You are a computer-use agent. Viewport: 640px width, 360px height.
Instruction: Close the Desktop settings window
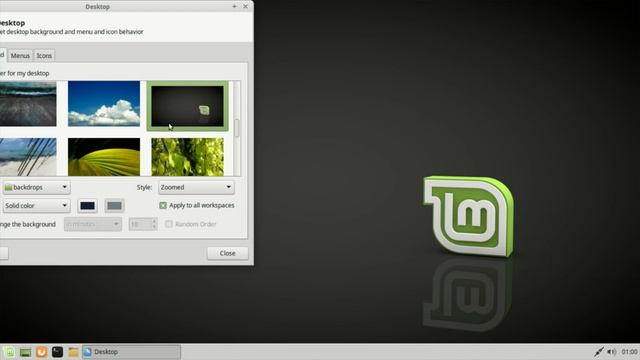pos(245,7)
